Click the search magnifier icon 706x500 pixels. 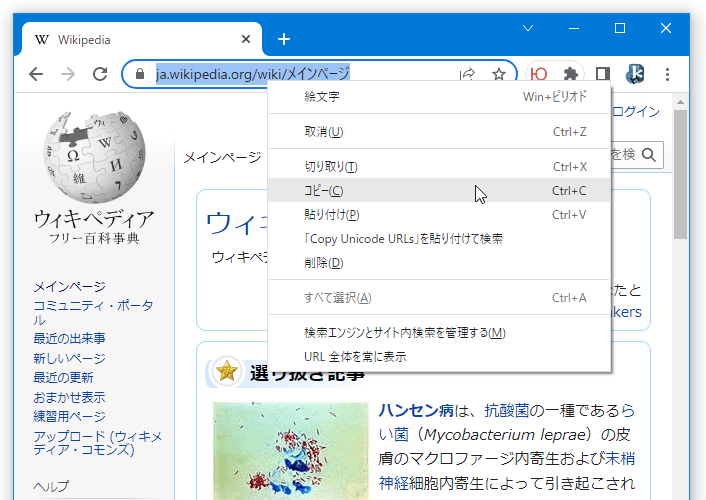click(649, 155)
